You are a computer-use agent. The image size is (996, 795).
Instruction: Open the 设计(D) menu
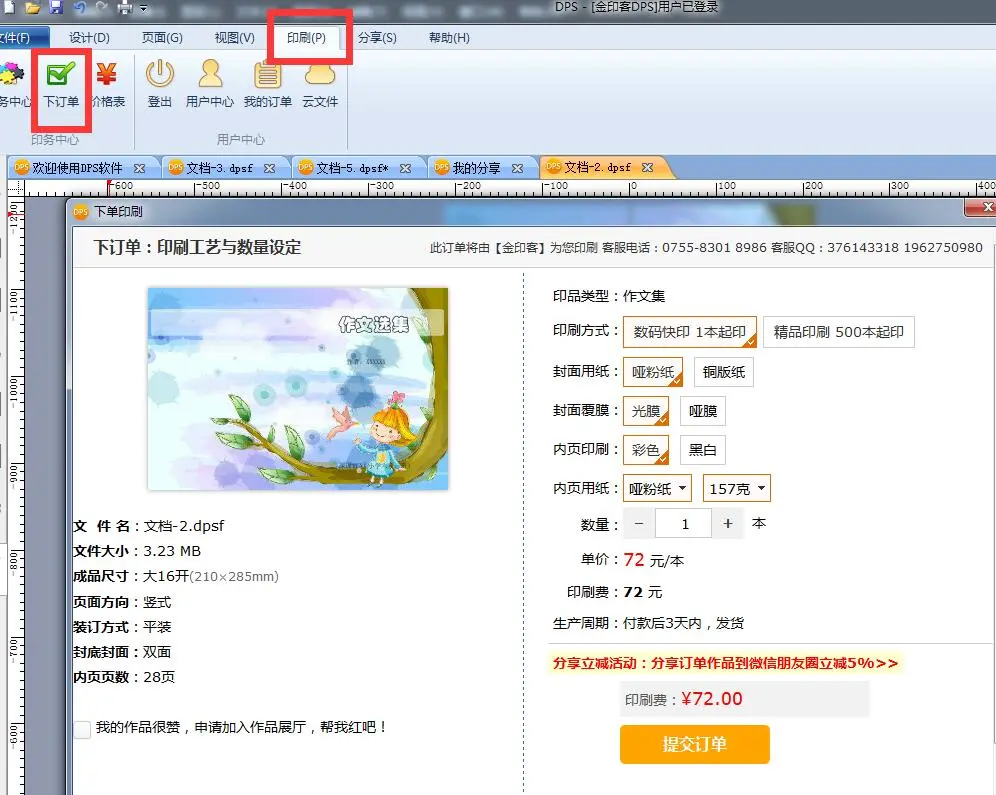89,38
